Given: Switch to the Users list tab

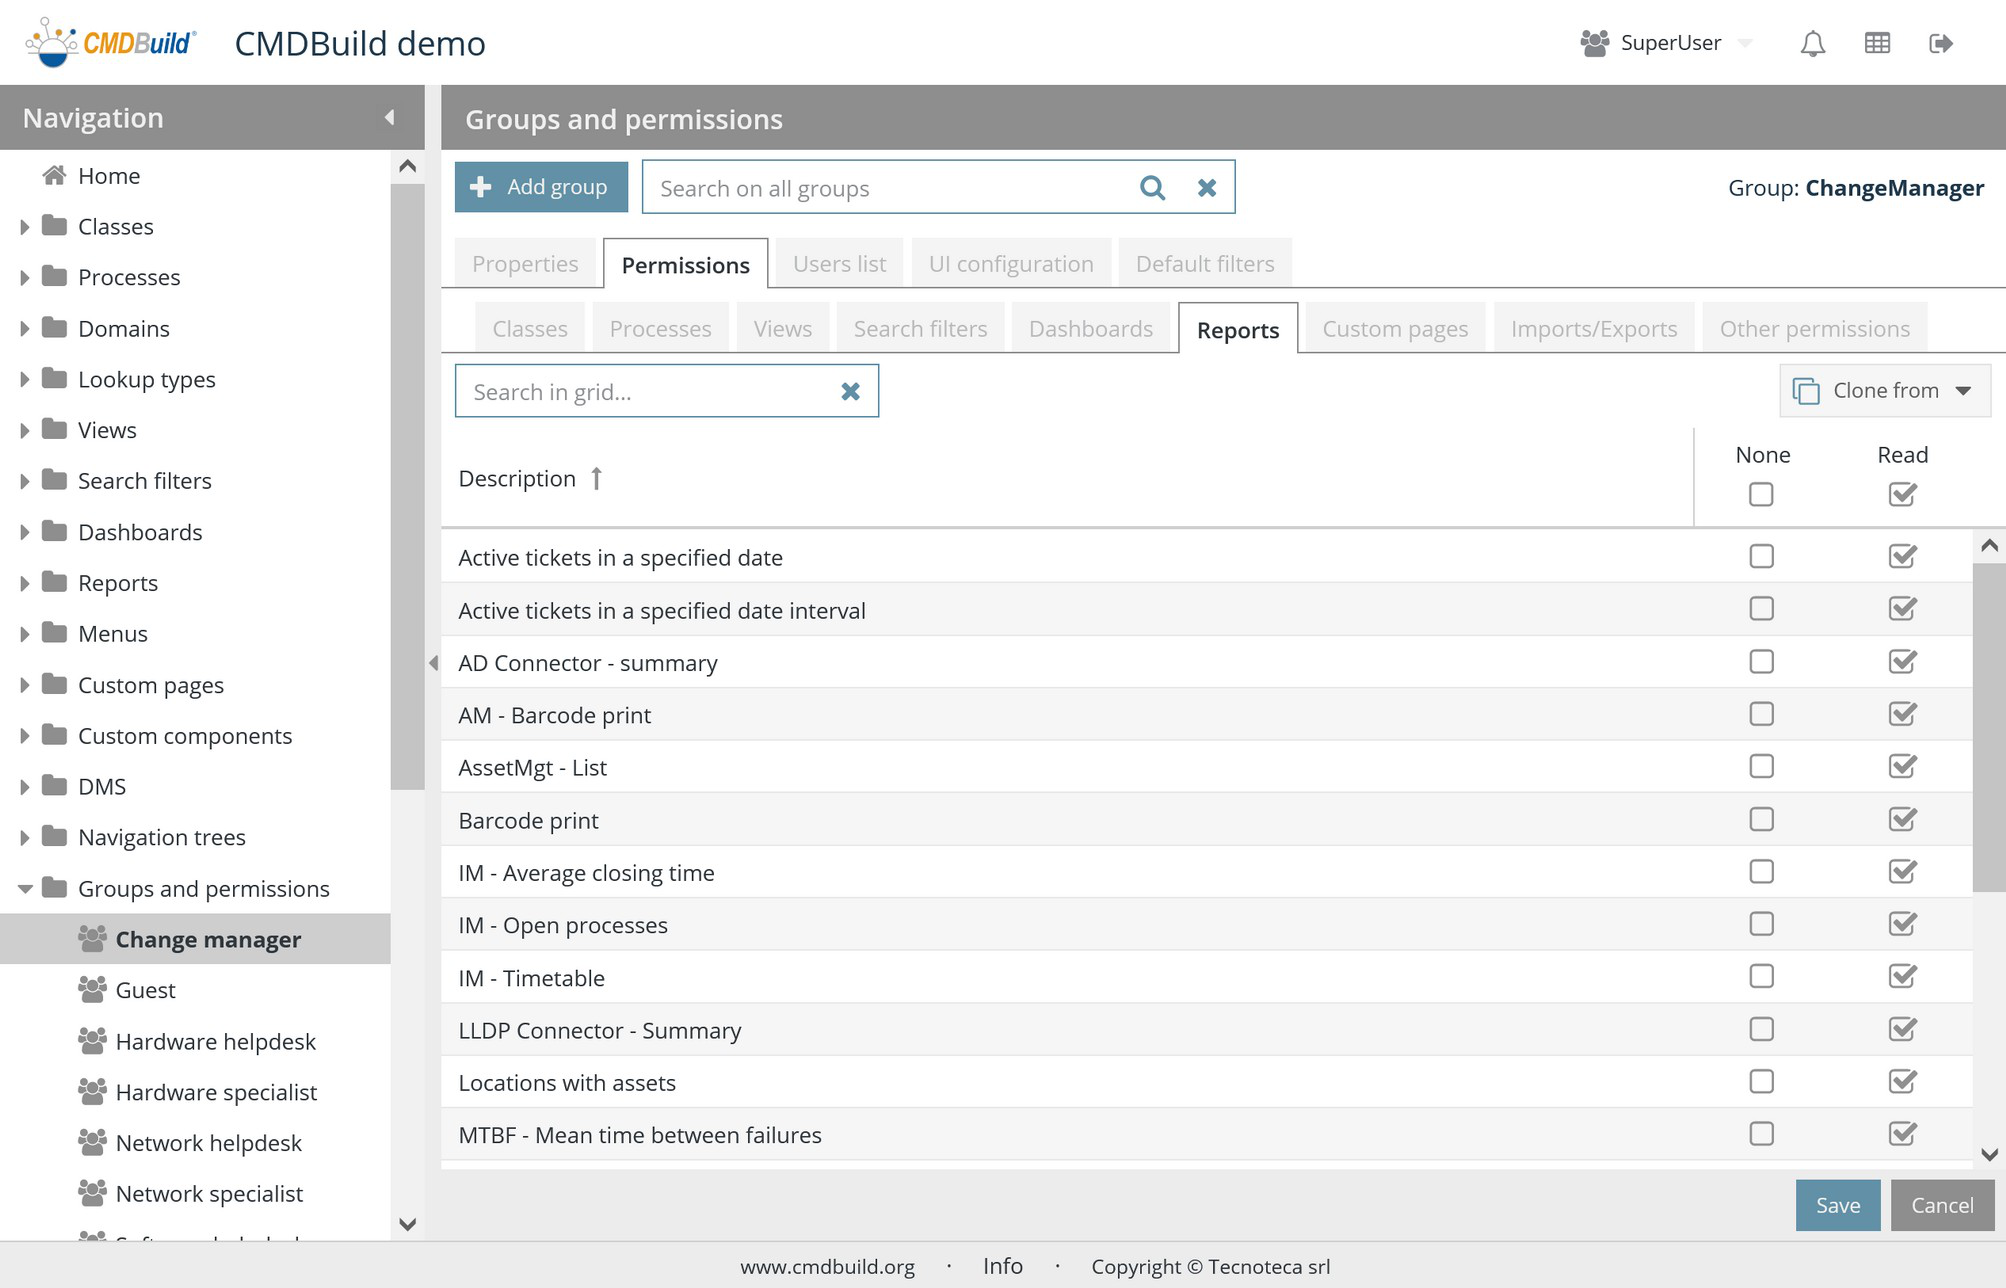Looking at the screenshot, I should (x=839, y=264).
